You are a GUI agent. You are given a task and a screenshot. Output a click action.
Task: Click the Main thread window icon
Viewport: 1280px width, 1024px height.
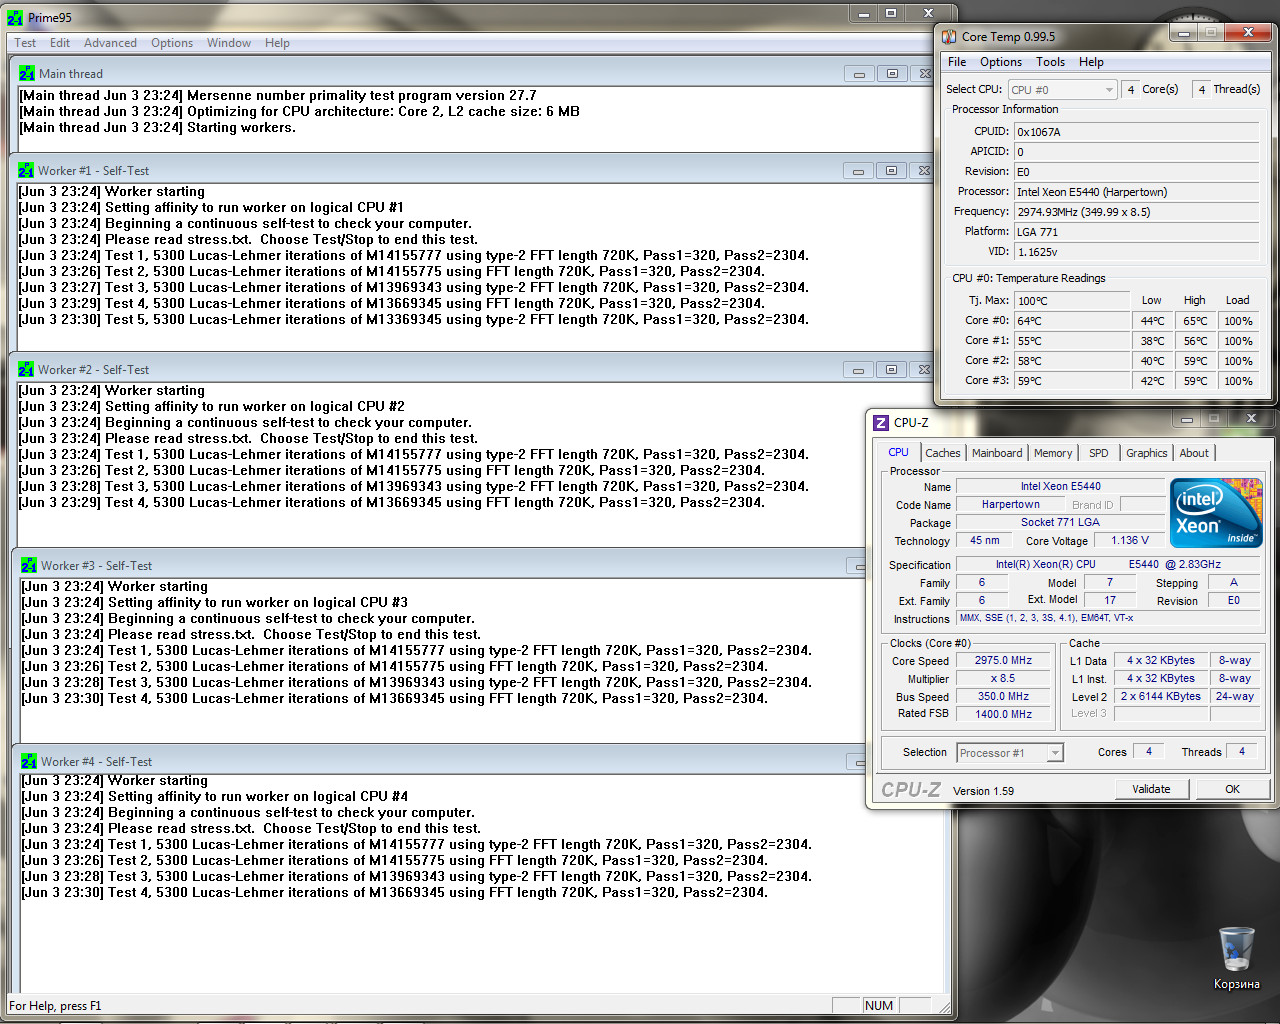27,74
